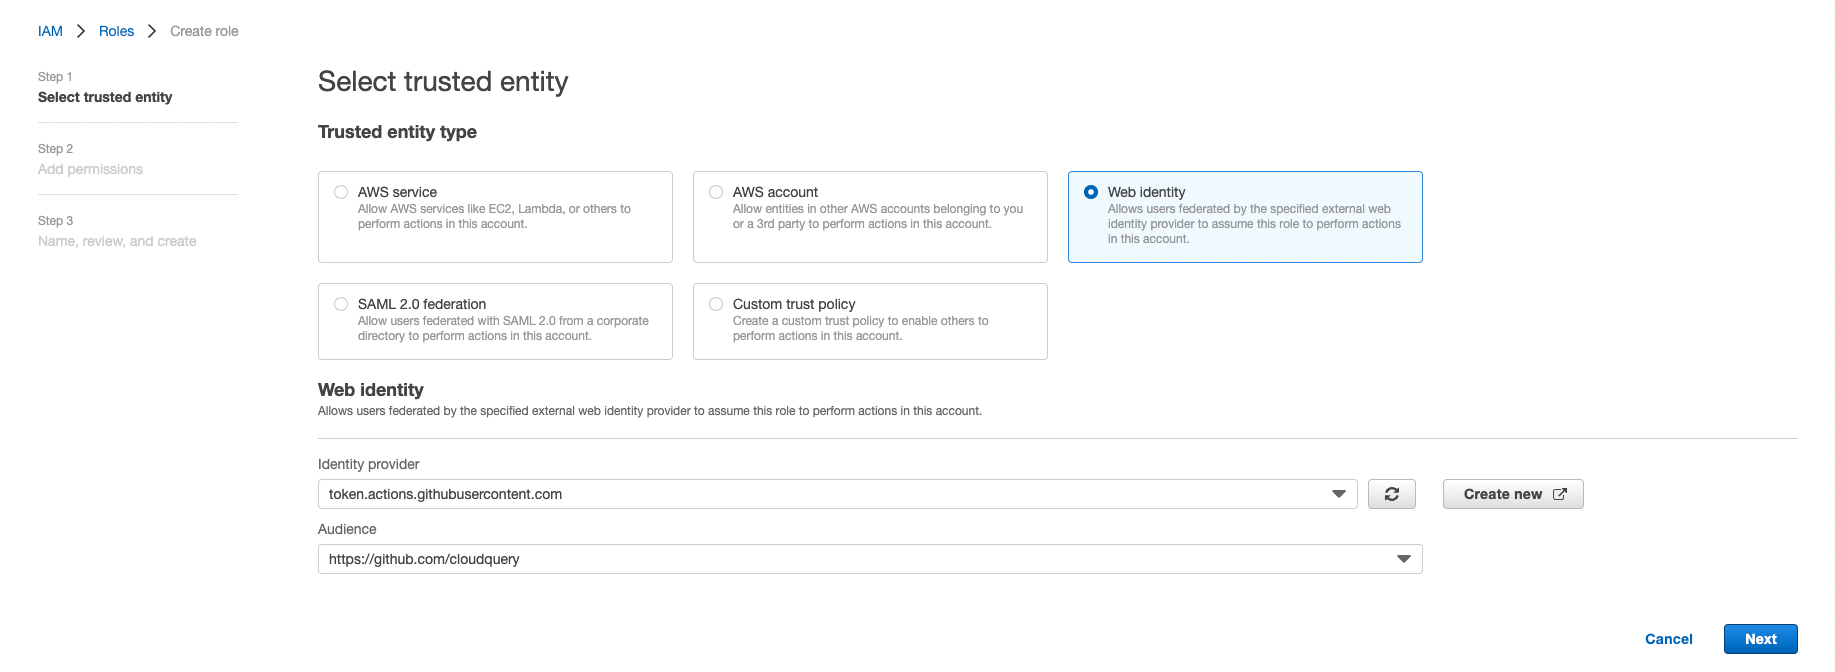
Task: Cancel the role creation
Action: point(1668,638)
